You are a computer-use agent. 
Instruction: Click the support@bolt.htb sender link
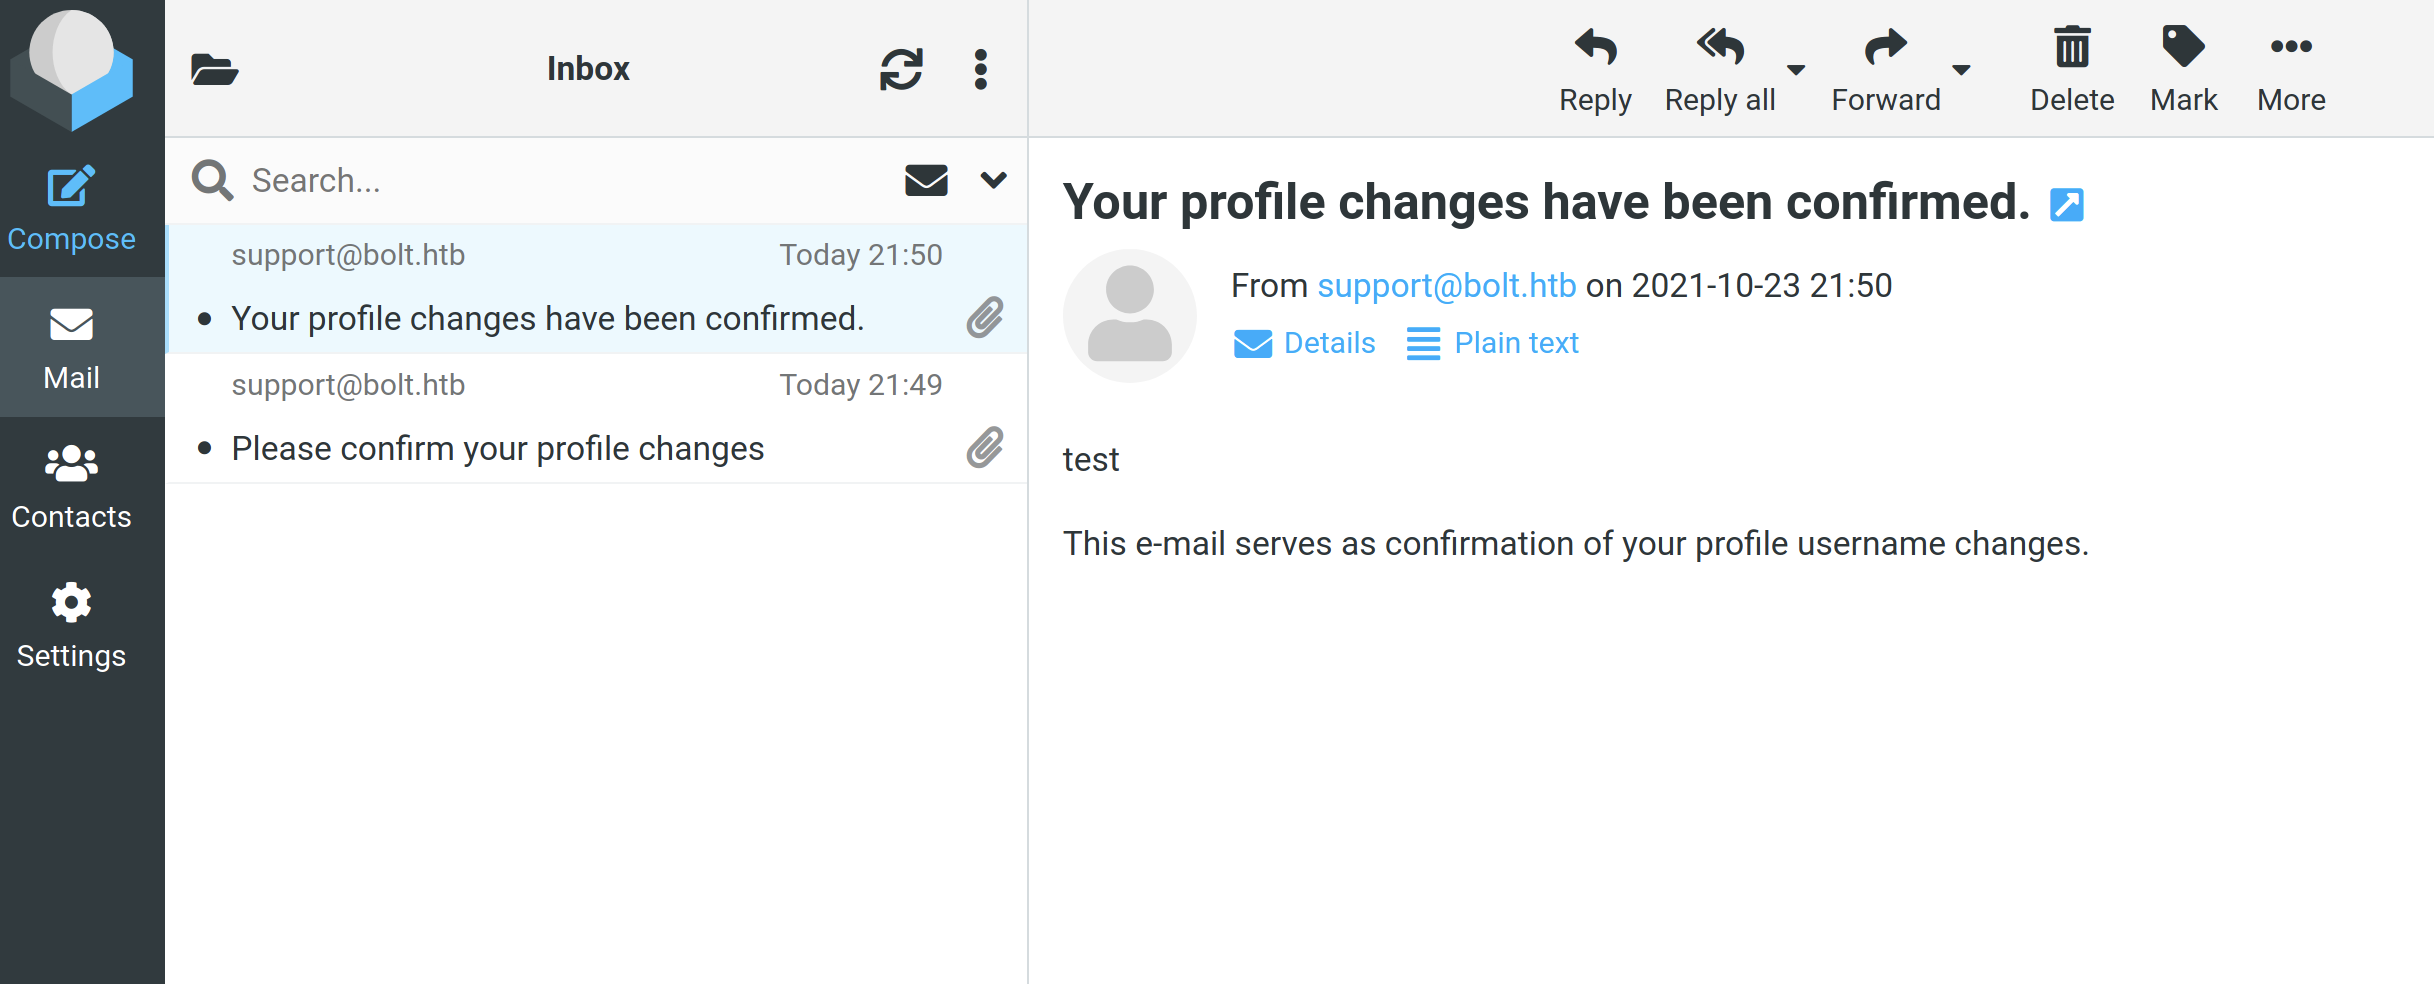[x=1446, y=286]
